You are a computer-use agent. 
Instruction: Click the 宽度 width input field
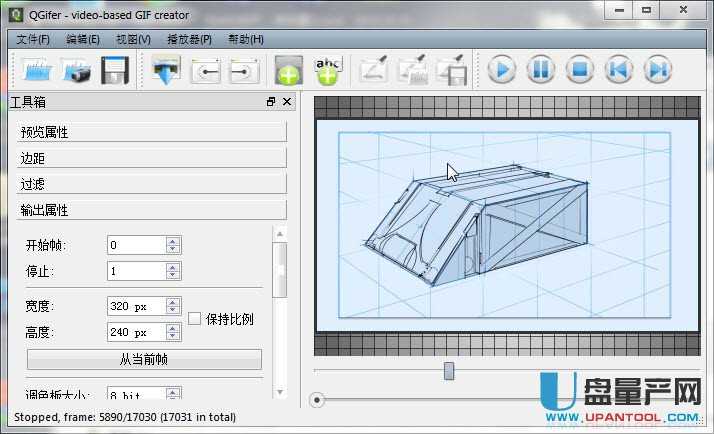click(x=135, y=306)
